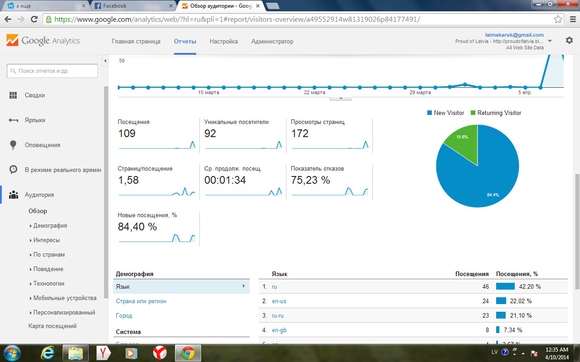Open the Город link

[124, 315]
